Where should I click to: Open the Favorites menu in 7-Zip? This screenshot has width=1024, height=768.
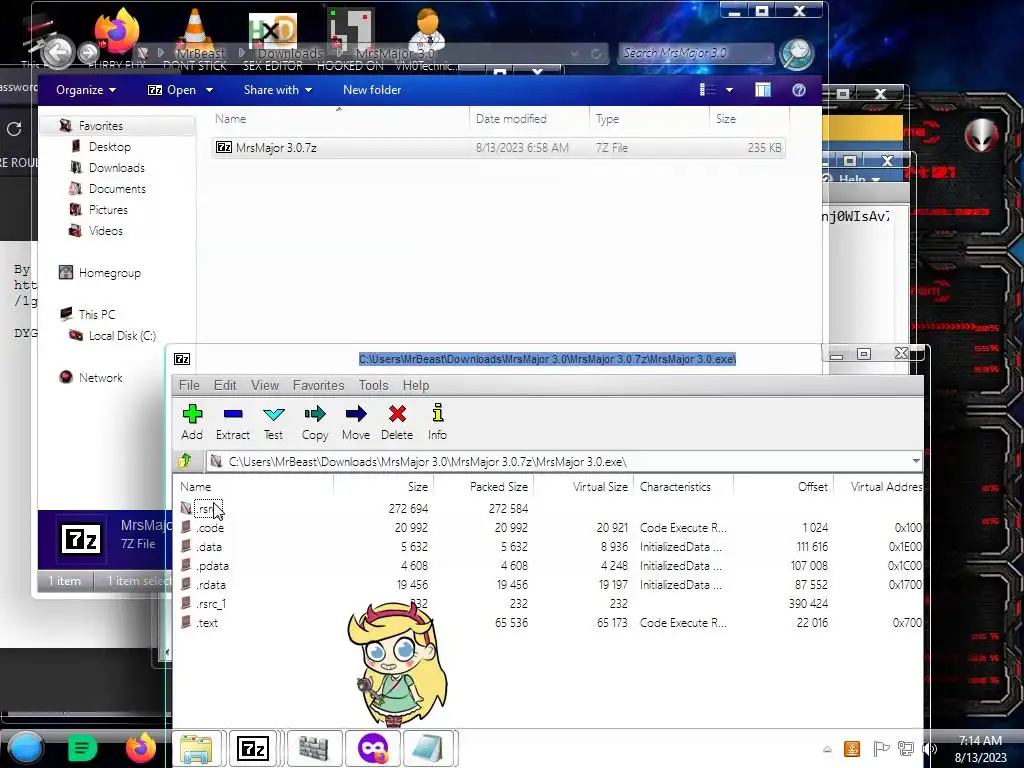click(319, 385)
